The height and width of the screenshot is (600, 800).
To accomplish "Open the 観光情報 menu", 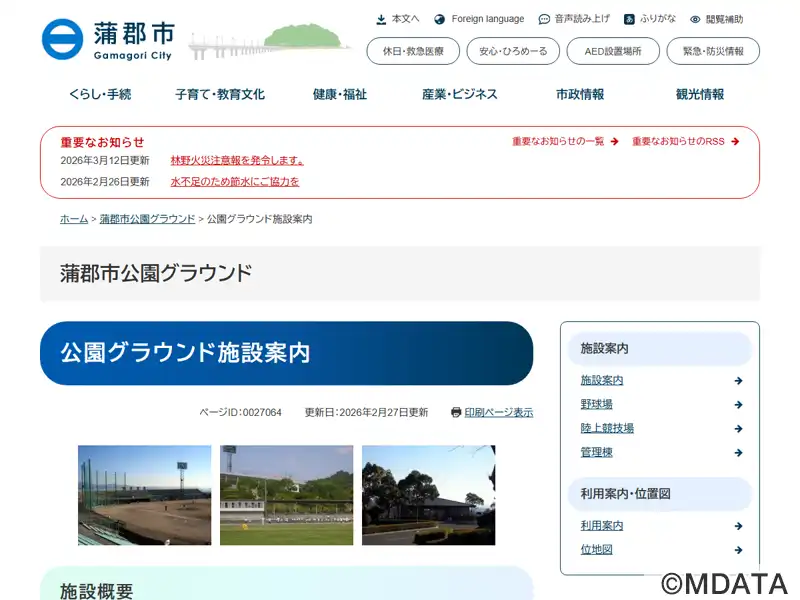I will coord(700,94).
